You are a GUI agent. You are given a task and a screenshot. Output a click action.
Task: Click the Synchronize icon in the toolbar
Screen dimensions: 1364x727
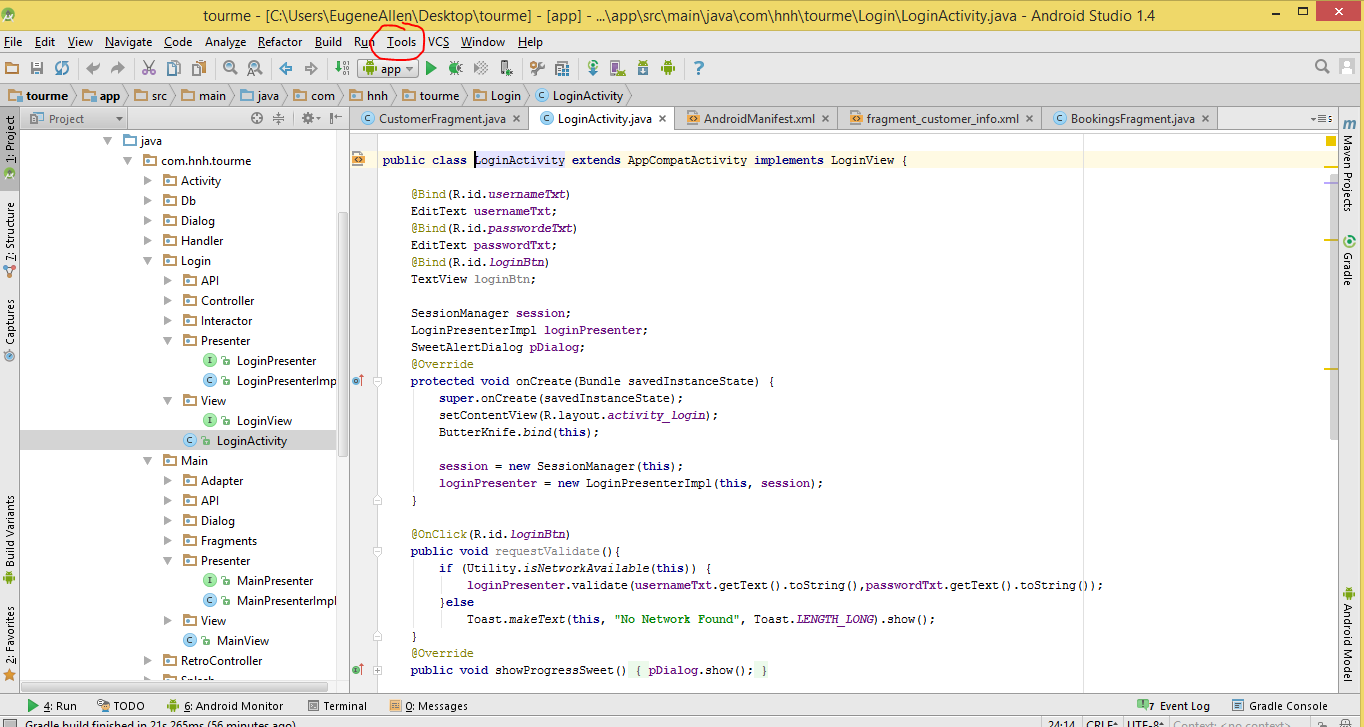click(x=62, y=68)
